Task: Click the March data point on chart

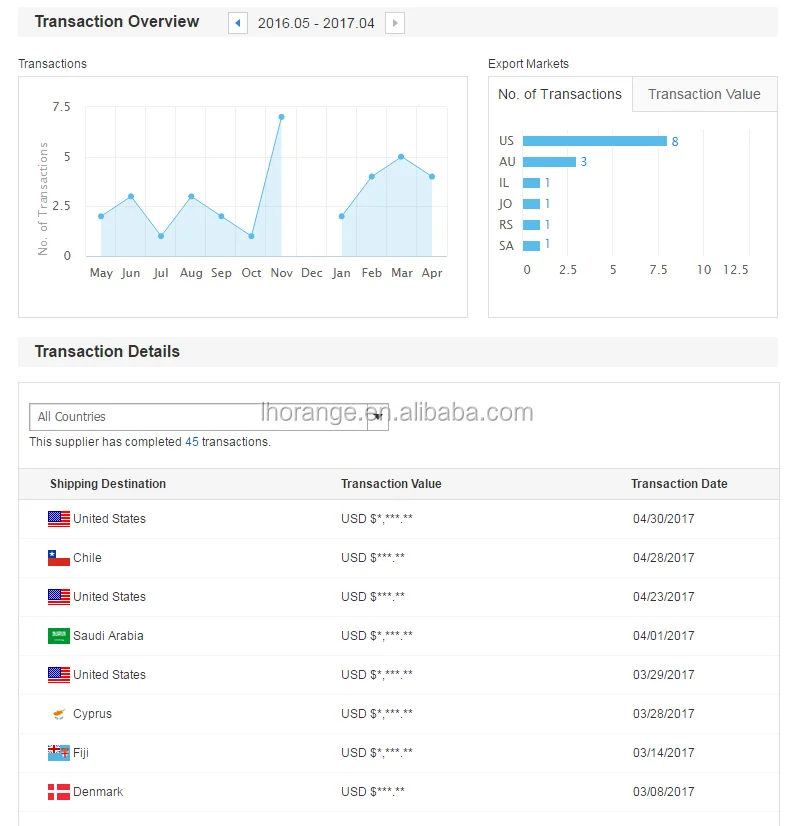Action: (x=401, y=157)
